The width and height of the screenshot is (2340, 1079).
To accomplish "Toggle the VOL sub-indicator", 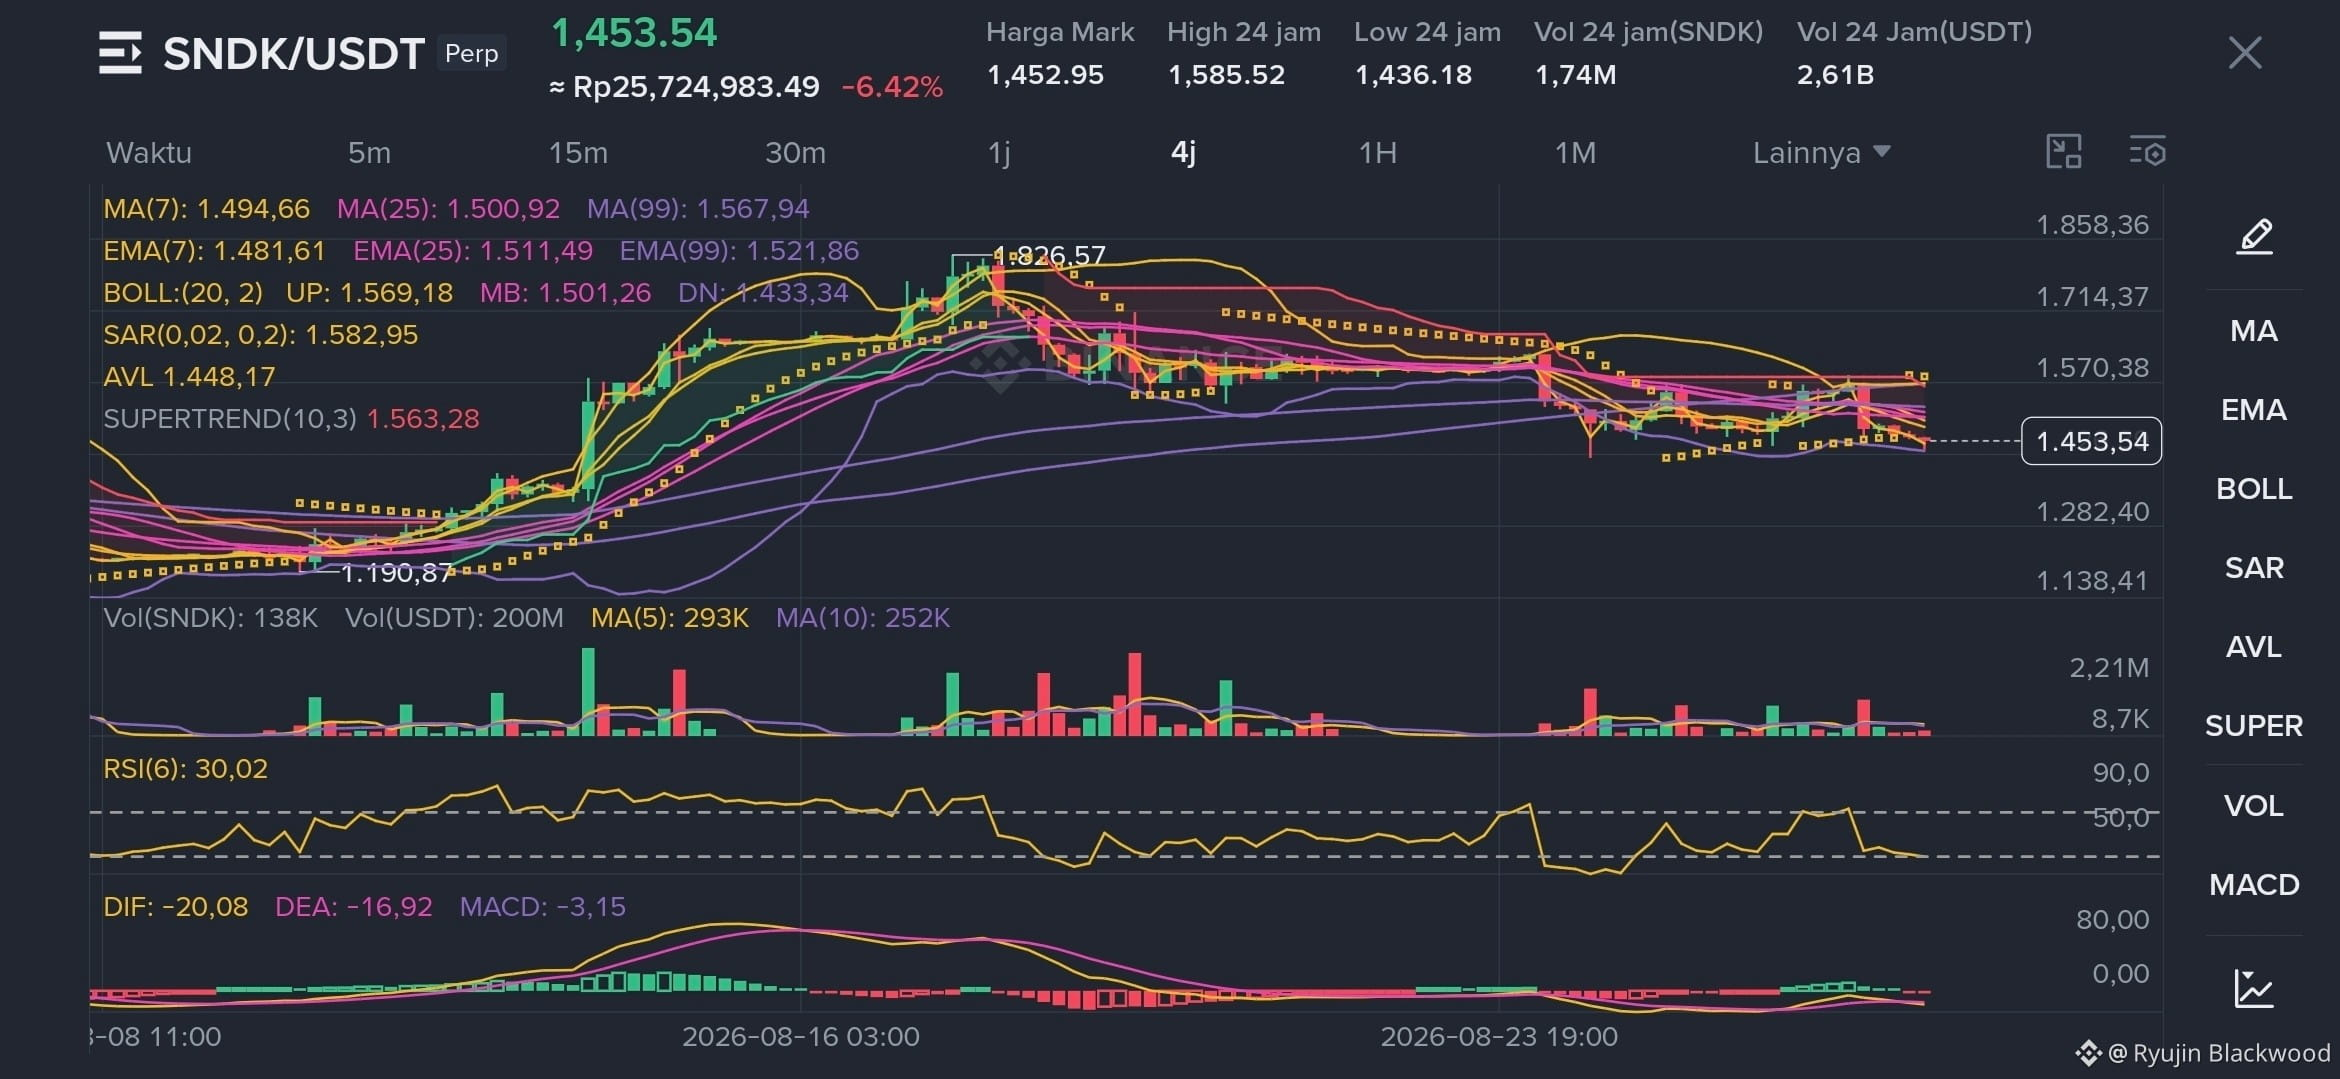I will pyautogui.click(x=2254, y=806).
